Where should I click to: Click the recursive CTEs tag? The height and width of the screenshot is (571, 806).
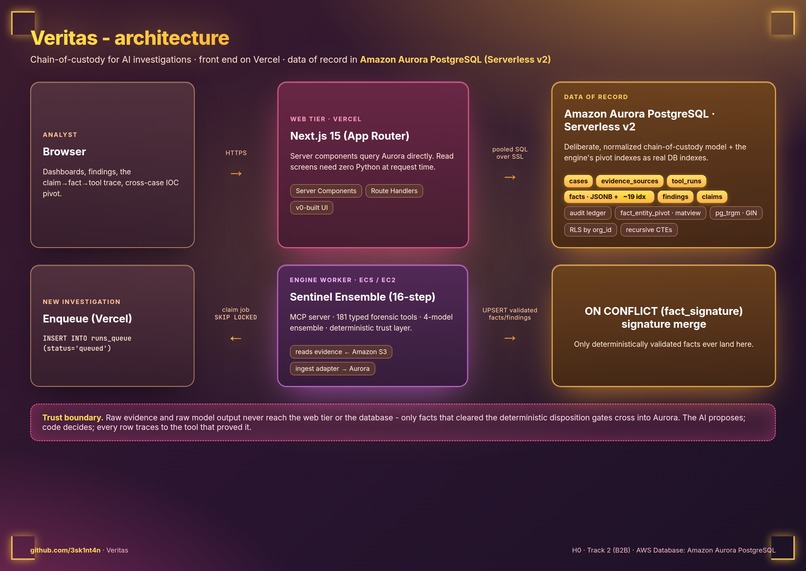click(x=649, y=230)
